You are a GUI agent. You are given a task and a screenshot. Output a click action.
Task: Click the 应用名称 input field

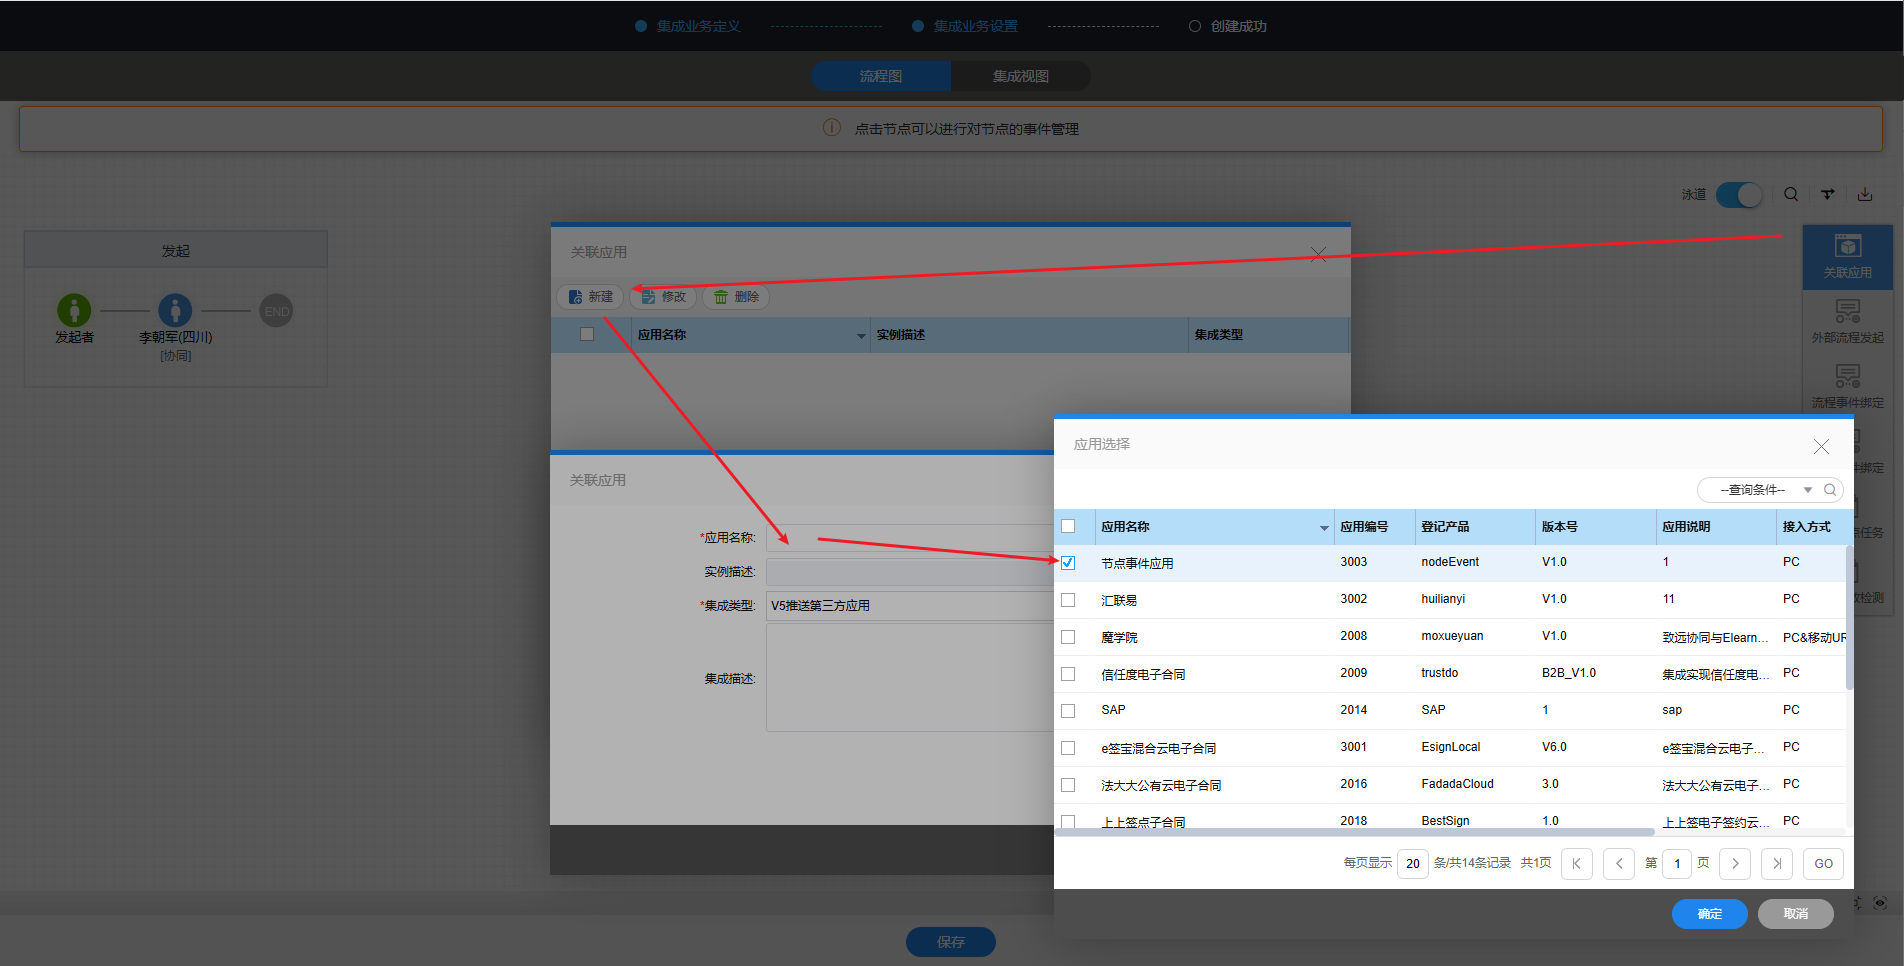pos(910,538)
